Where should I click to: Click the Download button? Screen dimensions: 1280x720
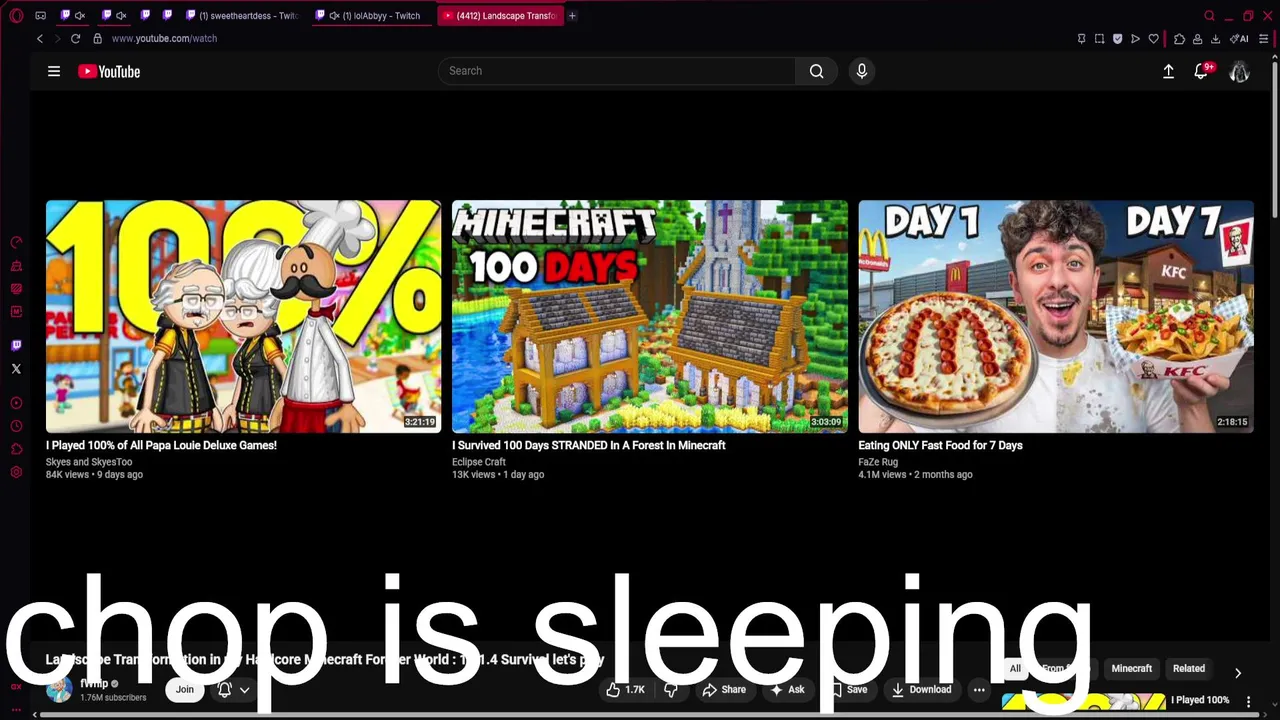(x=922, y=689)
